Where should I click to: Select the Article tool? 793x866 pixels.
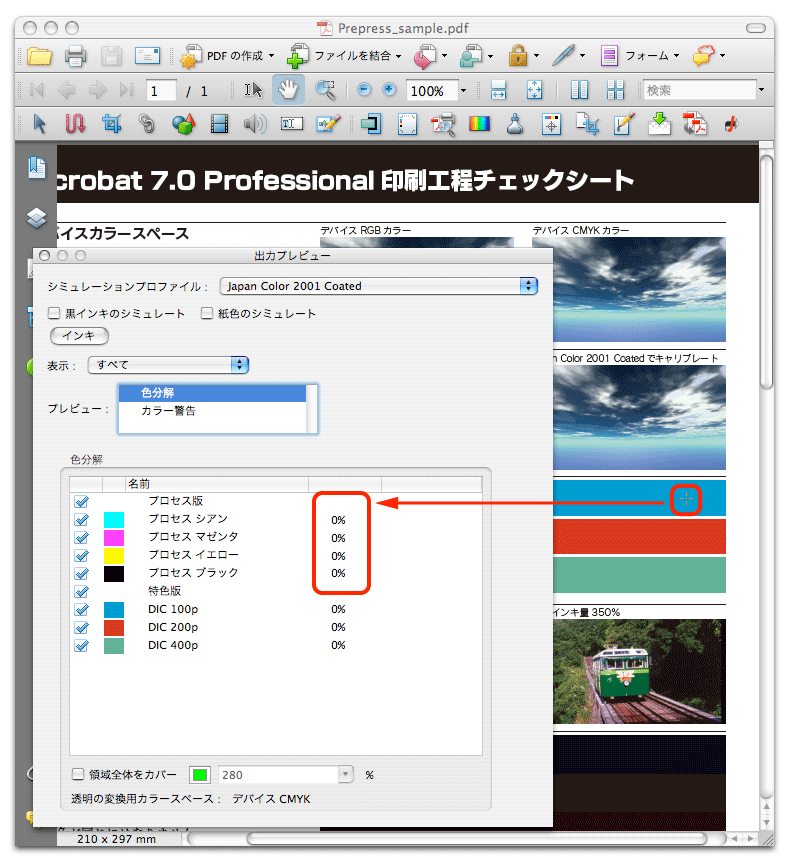pos(75,124)
